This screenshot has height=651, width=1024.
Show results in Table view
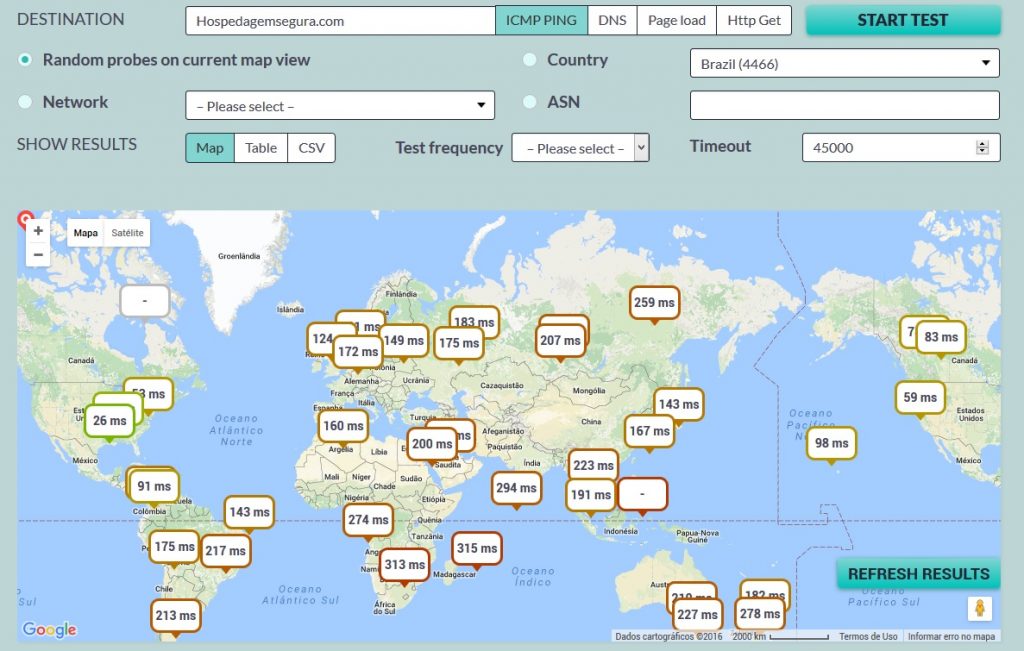tap(261, 148)
